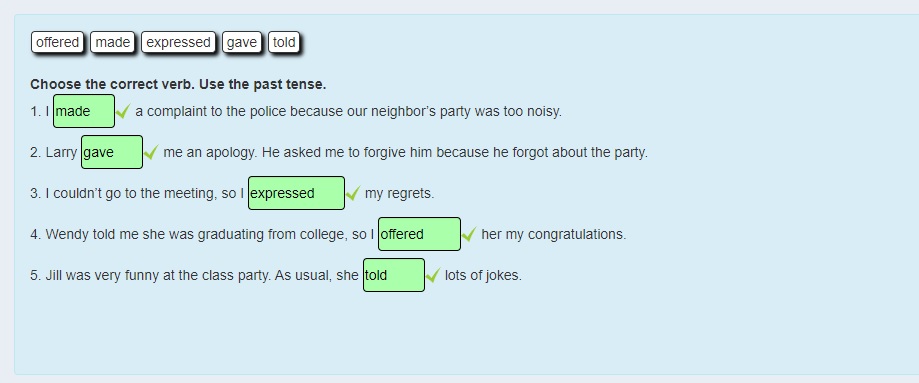Click the checkmark following 'told'
Image resolution: width=919 pixels, height=383 pixels.
point(433,275)
